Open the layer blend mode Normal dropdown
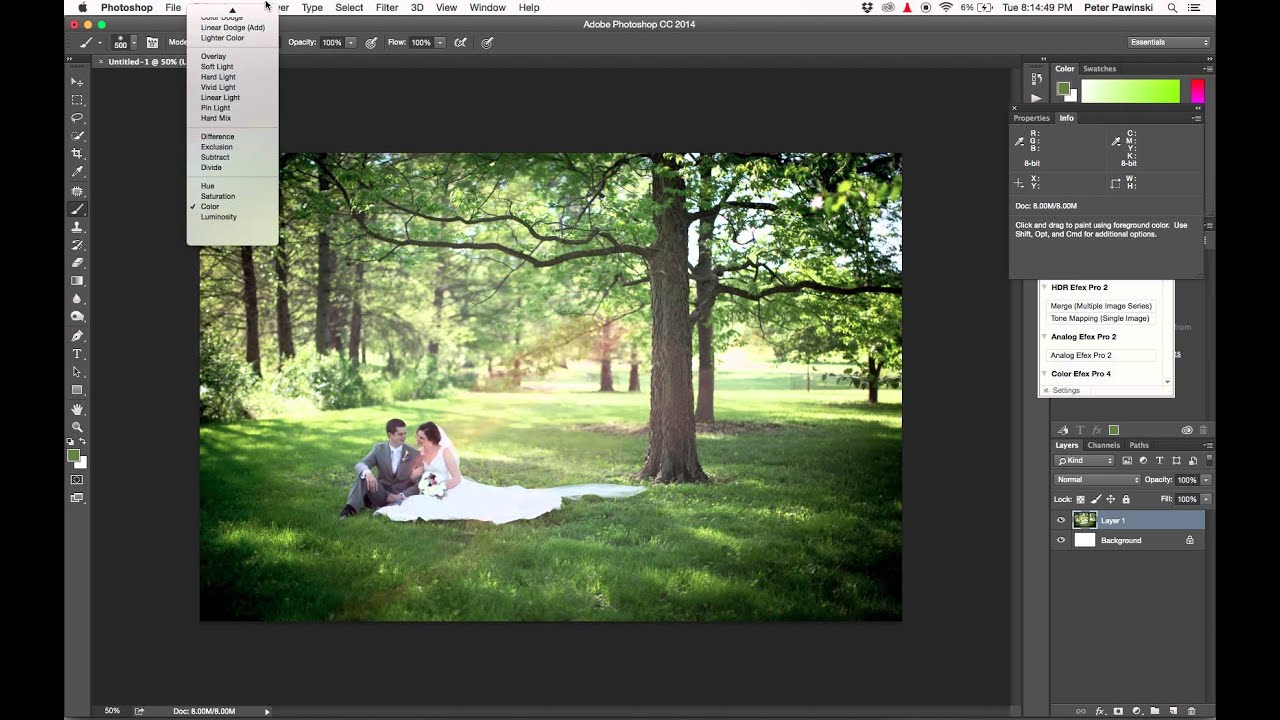 click(x=1097, y=480)
